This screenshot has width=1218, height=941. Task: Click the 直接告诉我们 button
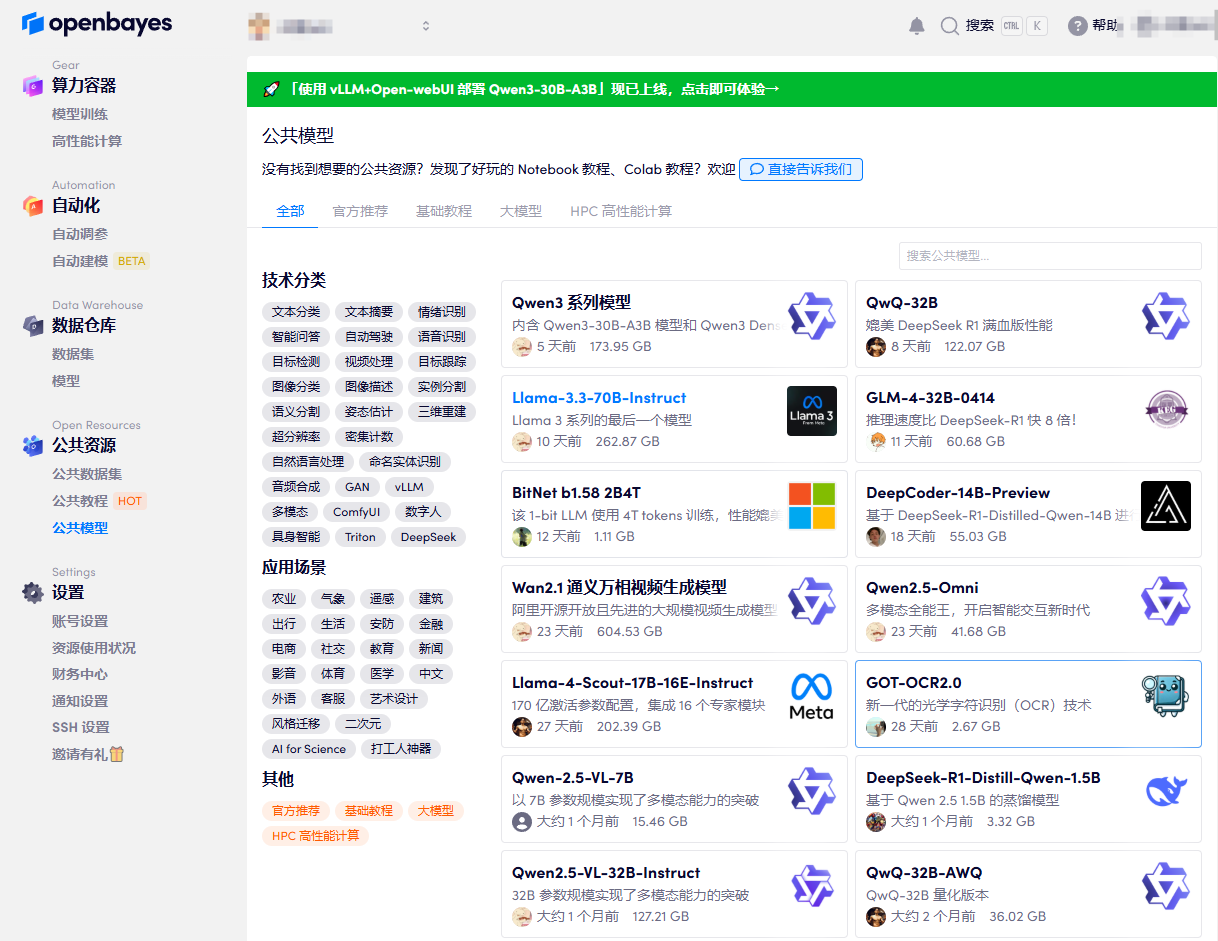click(800, 170)
